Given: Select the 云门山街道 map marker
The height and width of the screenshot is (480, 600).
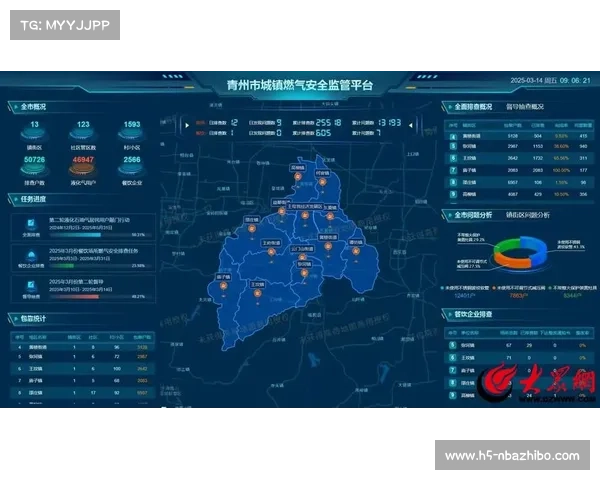Looking at the screenshot, I should 302,257.
